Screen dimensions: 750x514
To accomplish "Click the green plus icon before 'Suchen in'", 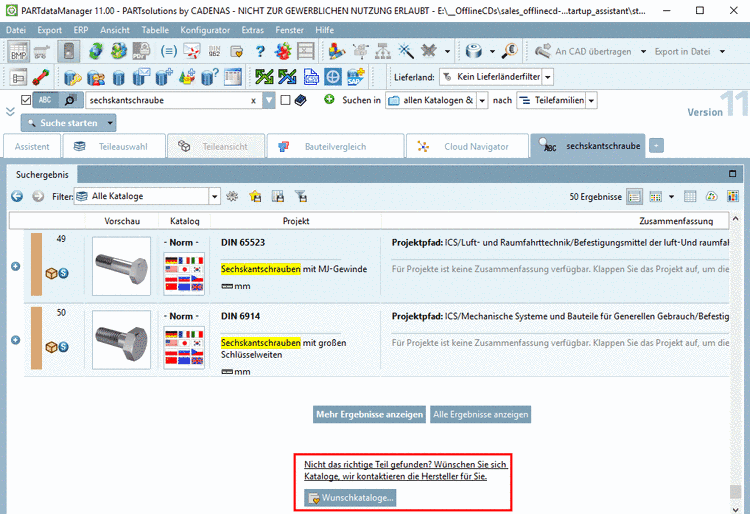I will [329, 99].
